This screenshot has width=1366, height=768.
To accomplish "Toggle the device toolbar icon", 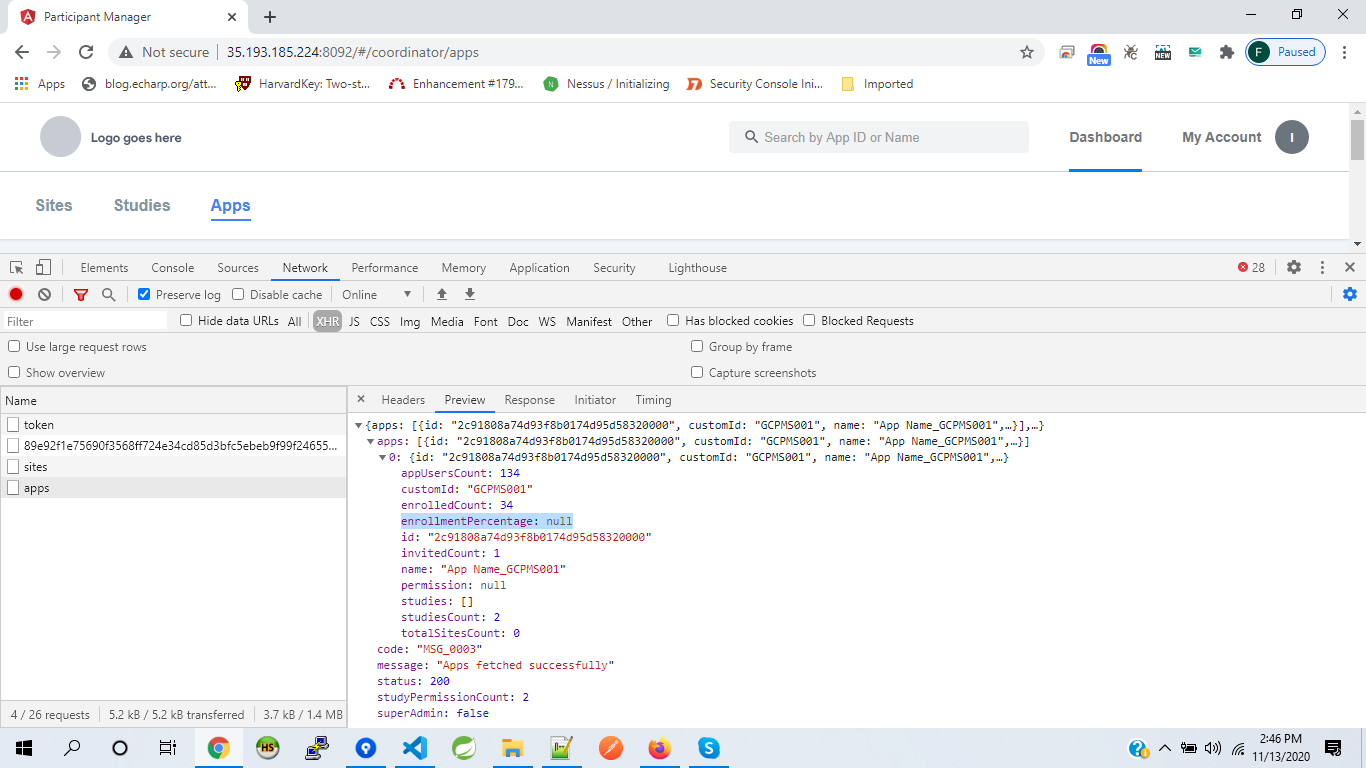I will [43, 268].
